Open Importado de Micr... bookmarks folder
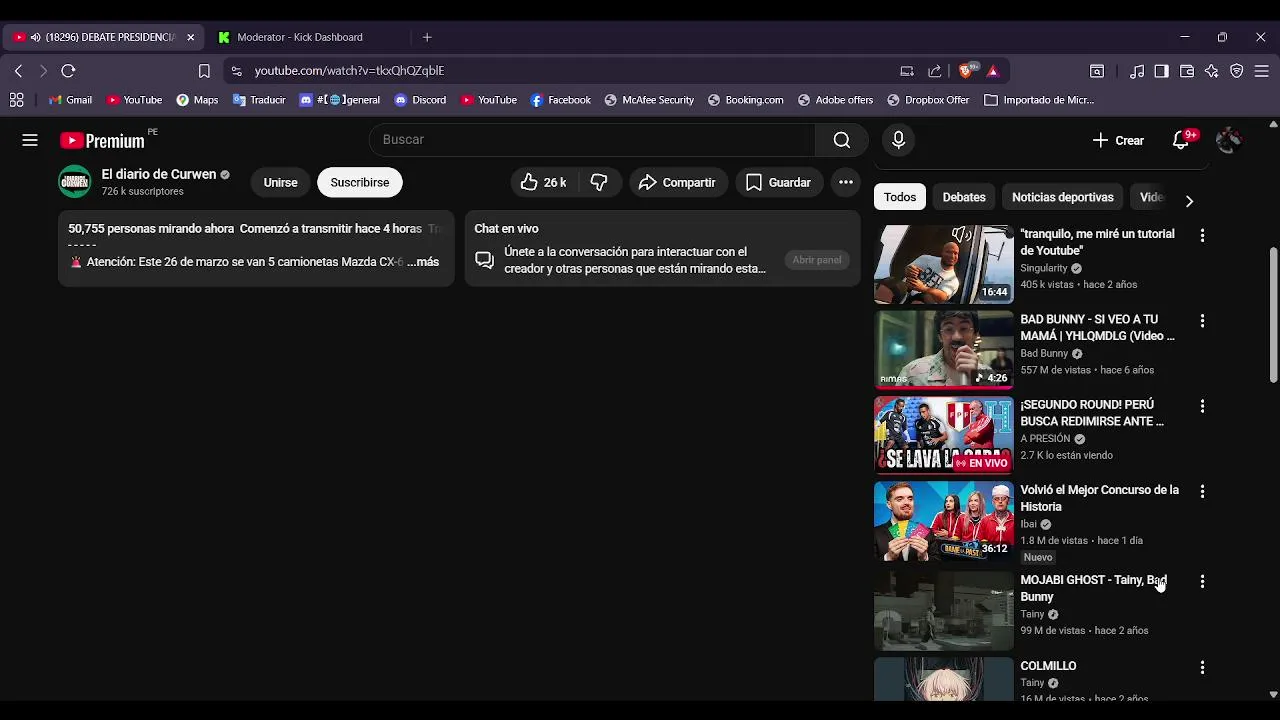The image size is (1280, 720). 1039,100
